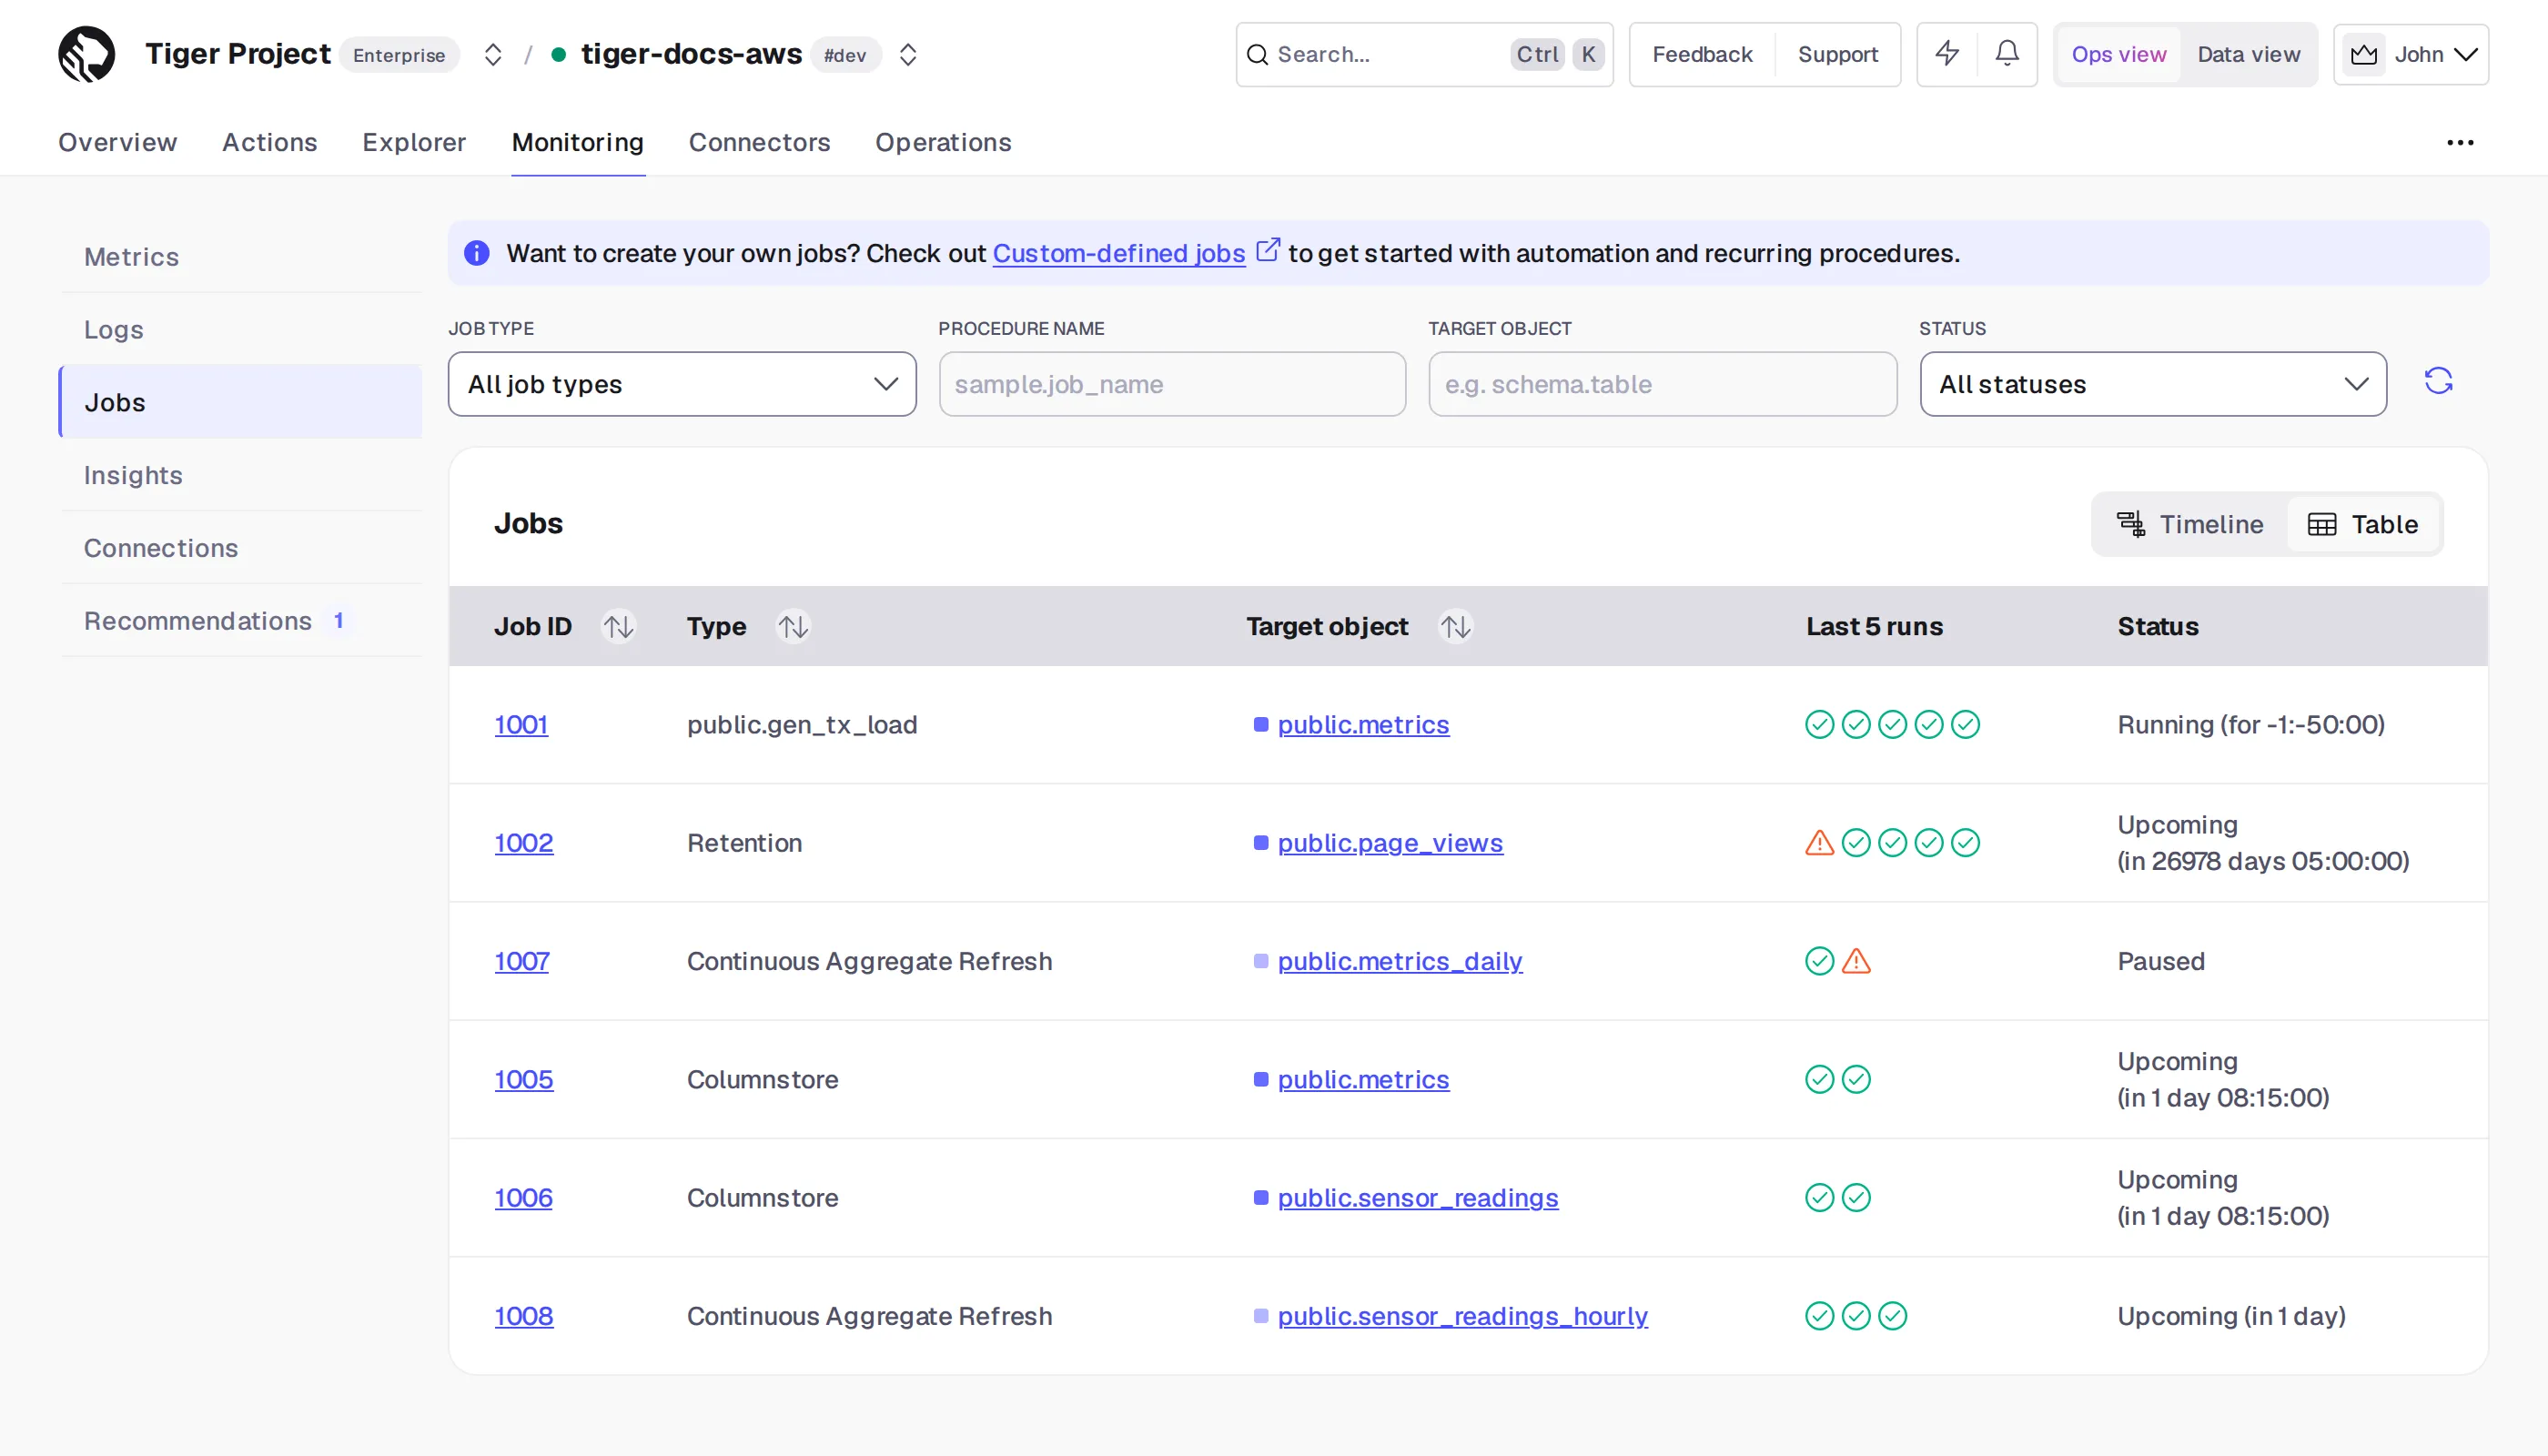Click the info icon in the banner
Viewport: 2548px width, 1456px height.
pyautogui.click(x=477, y=253)
